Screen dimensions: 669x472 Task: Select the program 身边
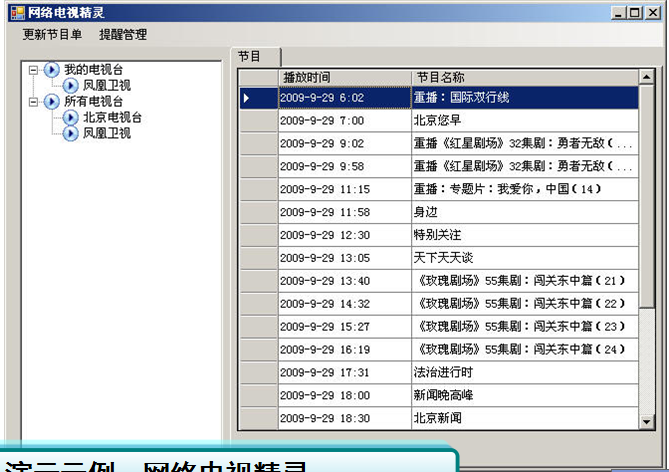tap(525, 213)
